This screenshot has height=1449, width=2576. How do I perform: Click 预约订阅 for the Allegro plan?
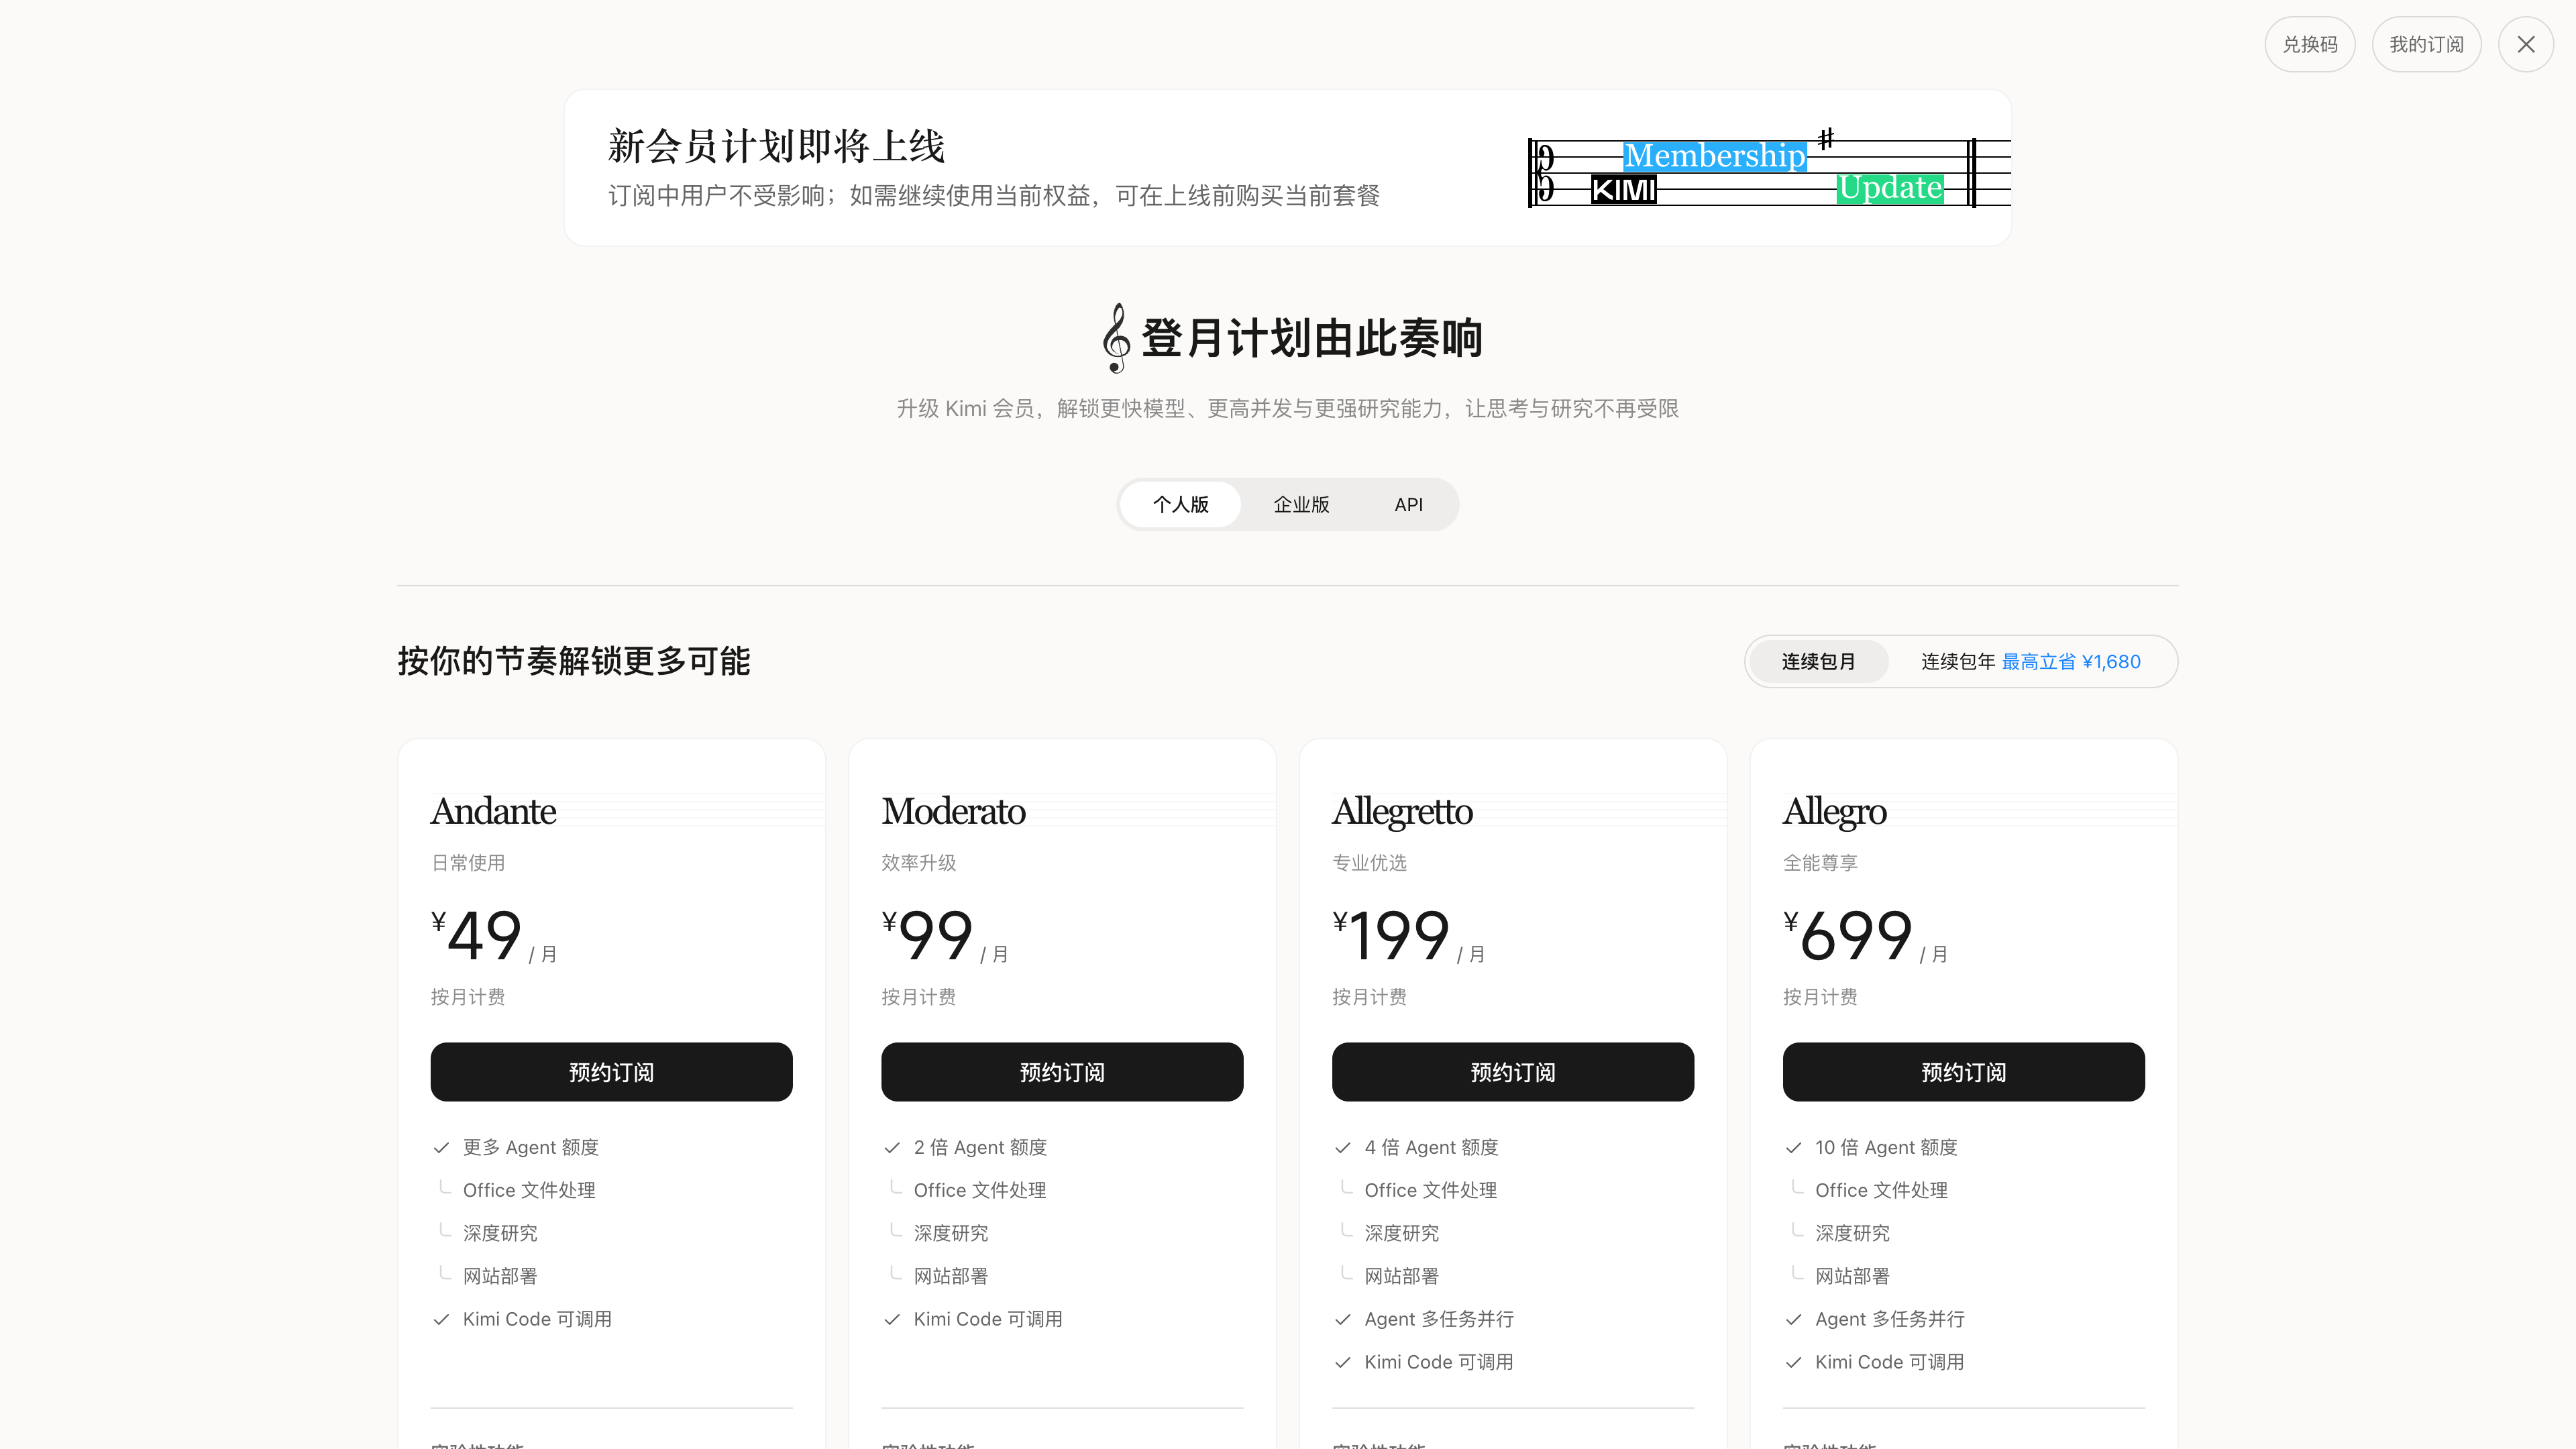[x=1963, y=1072]
